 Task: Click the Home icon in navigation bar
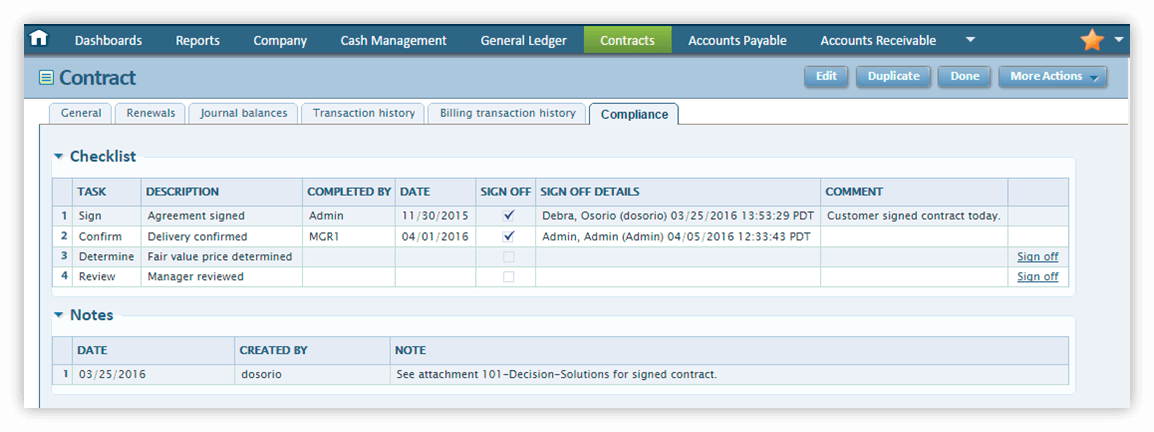click(39, 39)
